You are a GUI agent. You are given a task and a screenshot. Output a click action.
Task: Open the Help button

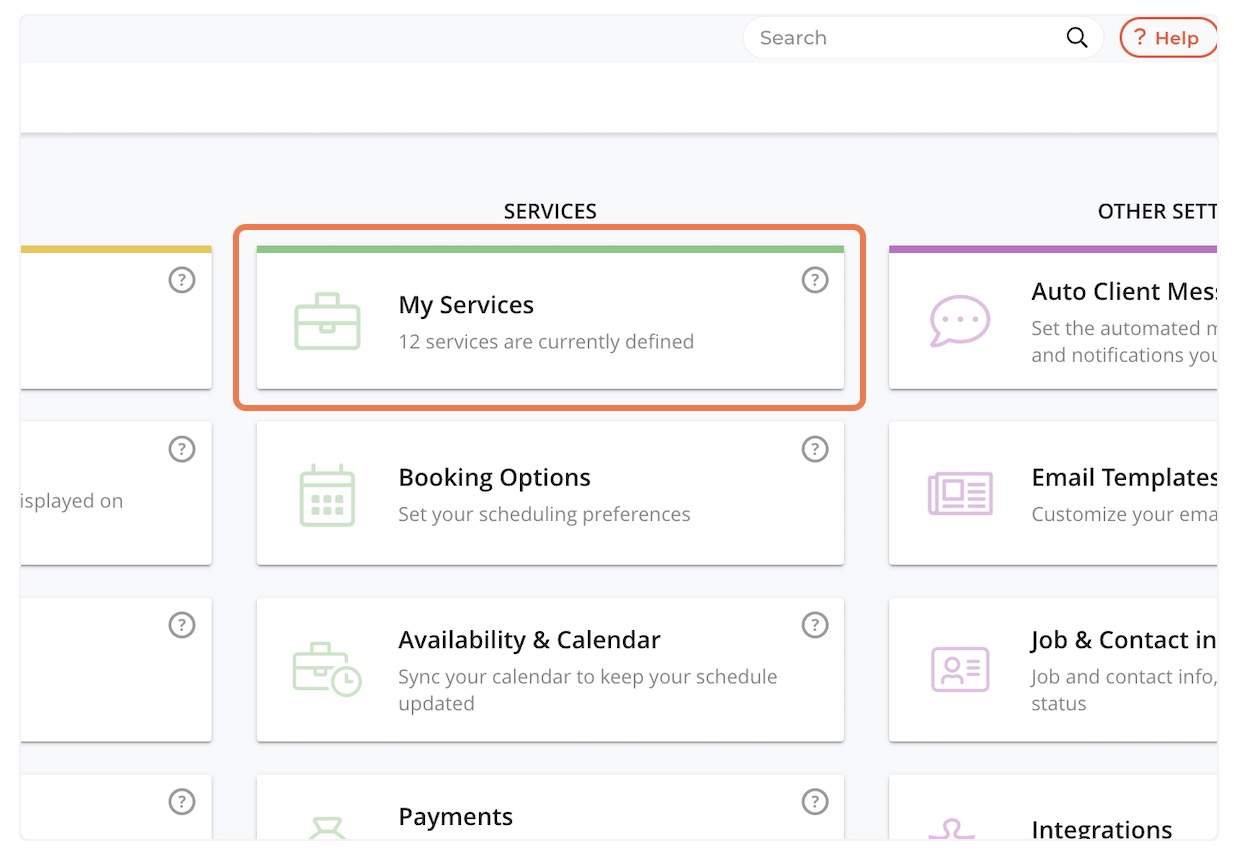point(1166,38)
